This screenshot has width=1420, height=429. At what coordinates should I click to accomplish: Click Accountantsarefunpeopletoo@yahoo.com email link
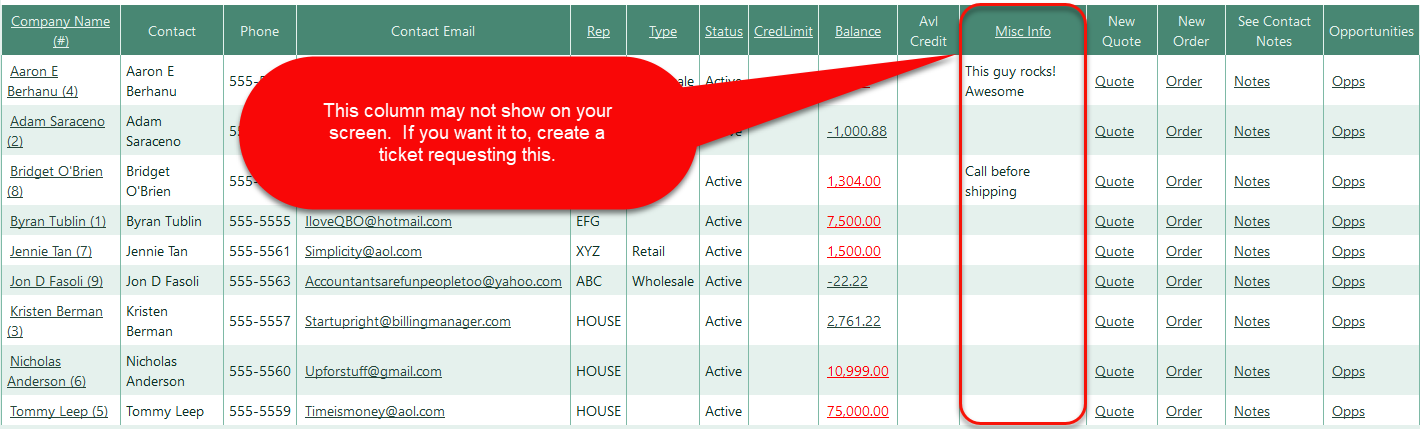(433, 281)
